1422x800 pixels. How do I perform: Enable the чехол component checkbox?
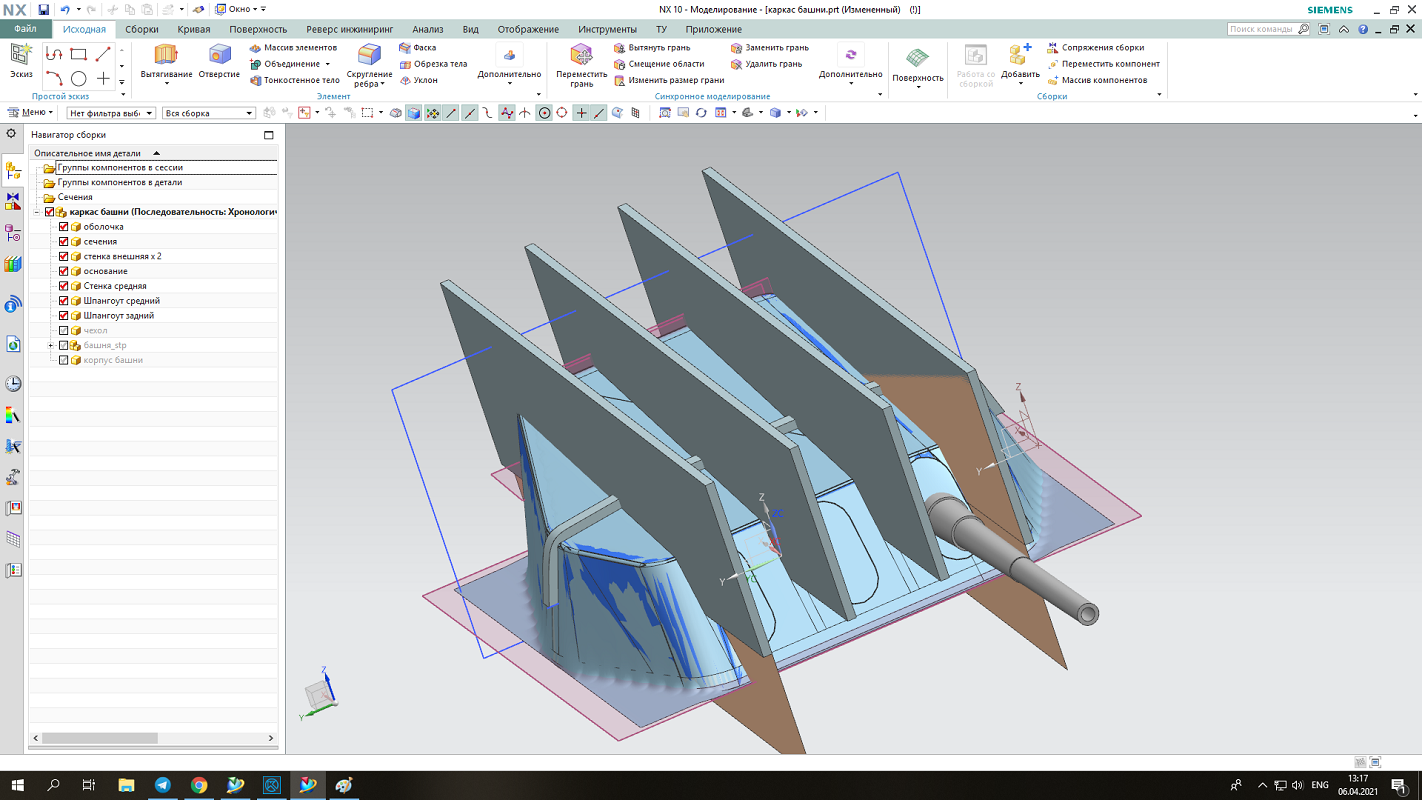pos(64,331)
